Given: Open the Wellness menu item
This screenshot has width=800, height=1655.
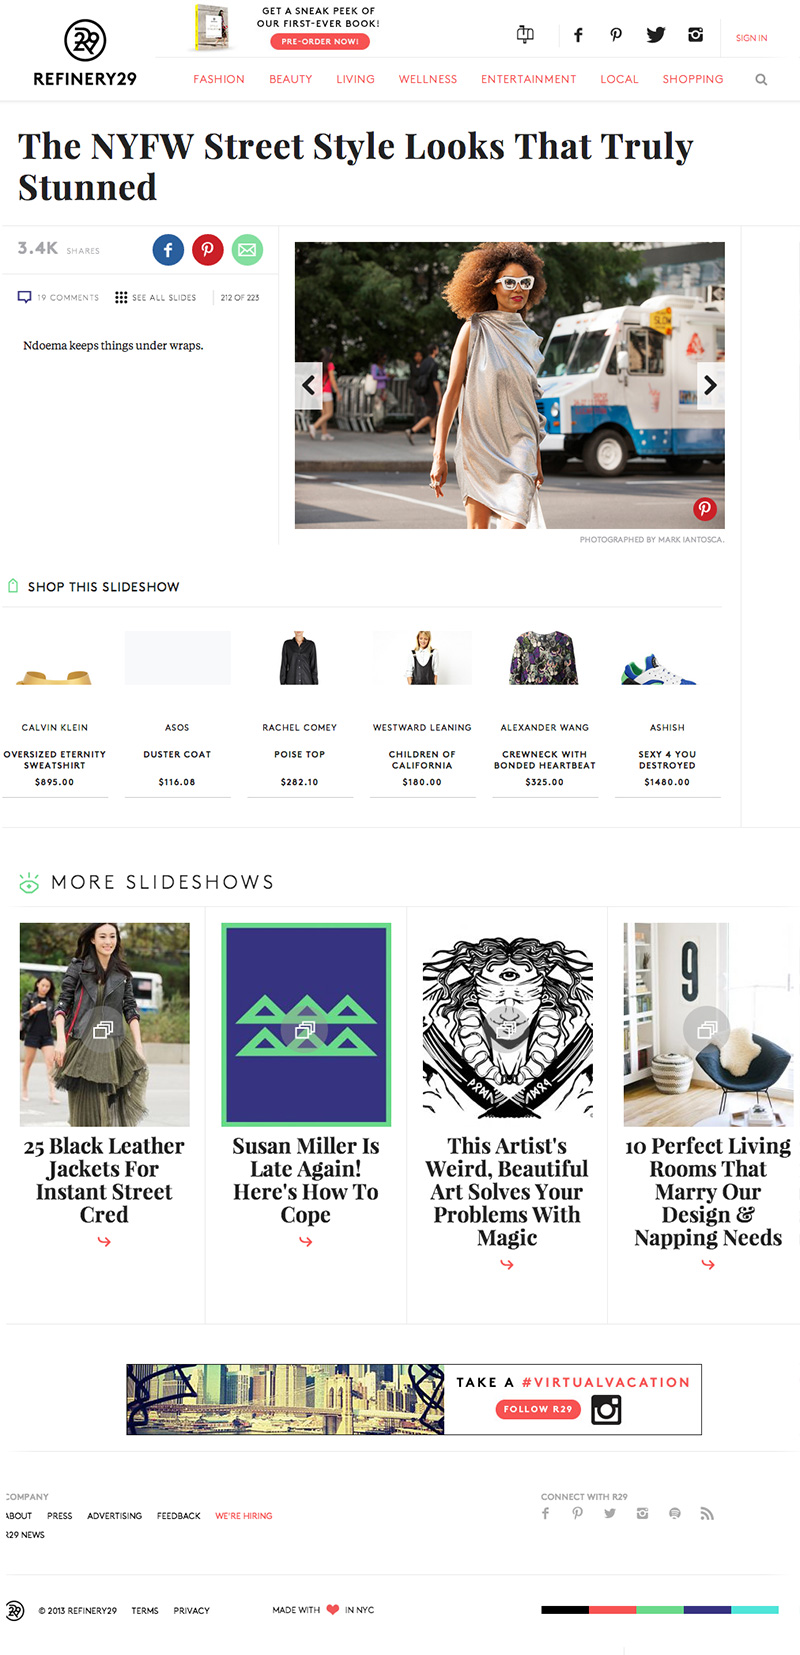Looking at the screenshot, I should point(428,79).
